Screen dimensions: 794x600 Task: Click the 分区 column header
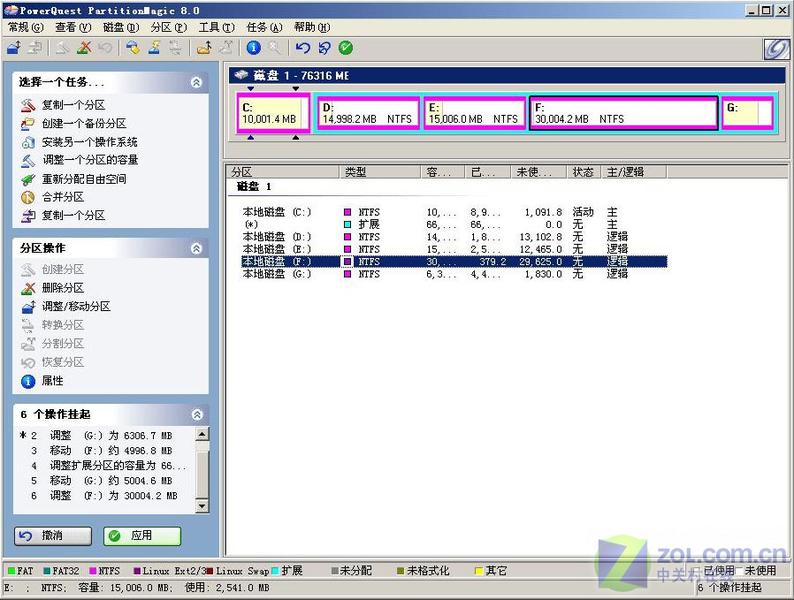pos(283,172)
